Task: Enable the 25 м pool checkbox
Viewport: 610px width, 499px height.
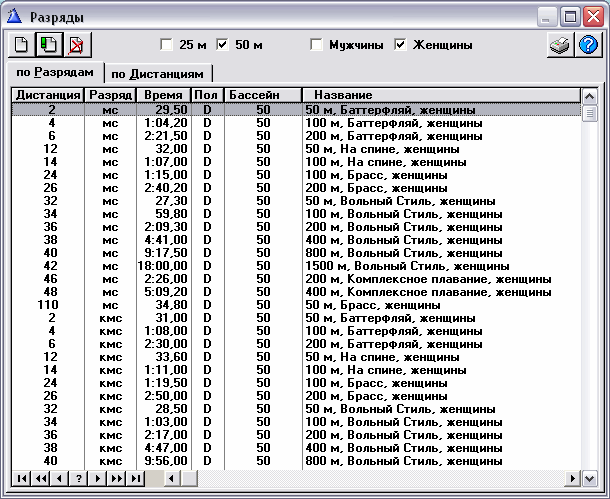Action: click(x=167, y=45)
